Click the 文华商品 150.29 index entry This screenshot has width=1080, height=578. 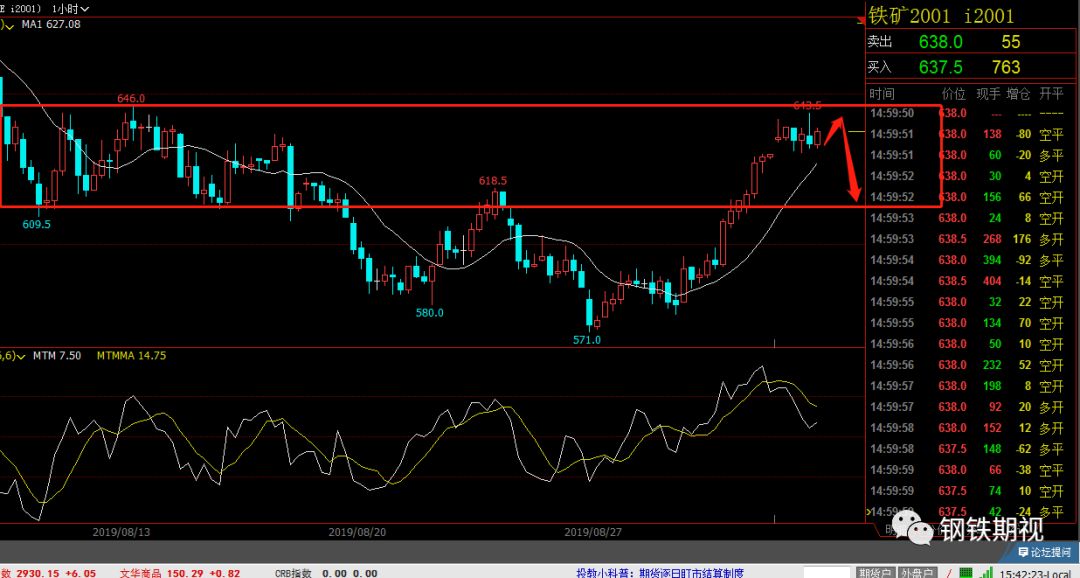click(180, 572)
